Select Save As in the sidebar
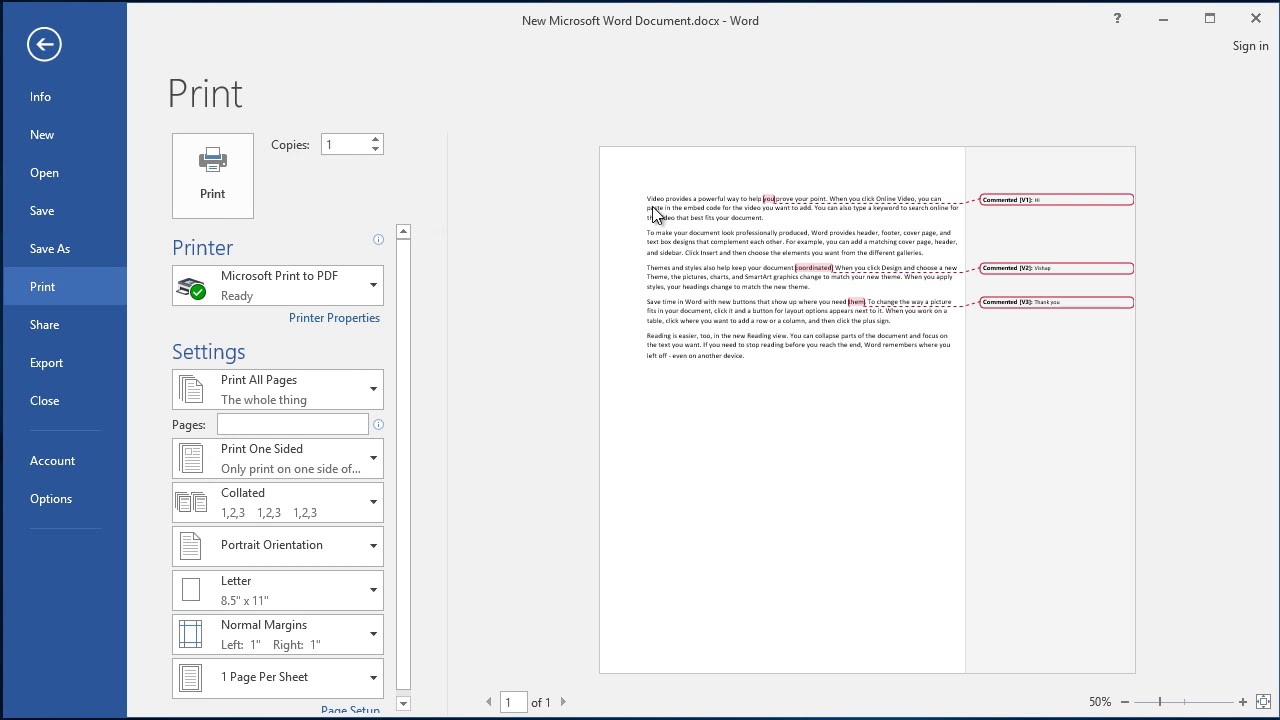Image resolution: width=1280 pixels, height=720 pixels. 50,249
